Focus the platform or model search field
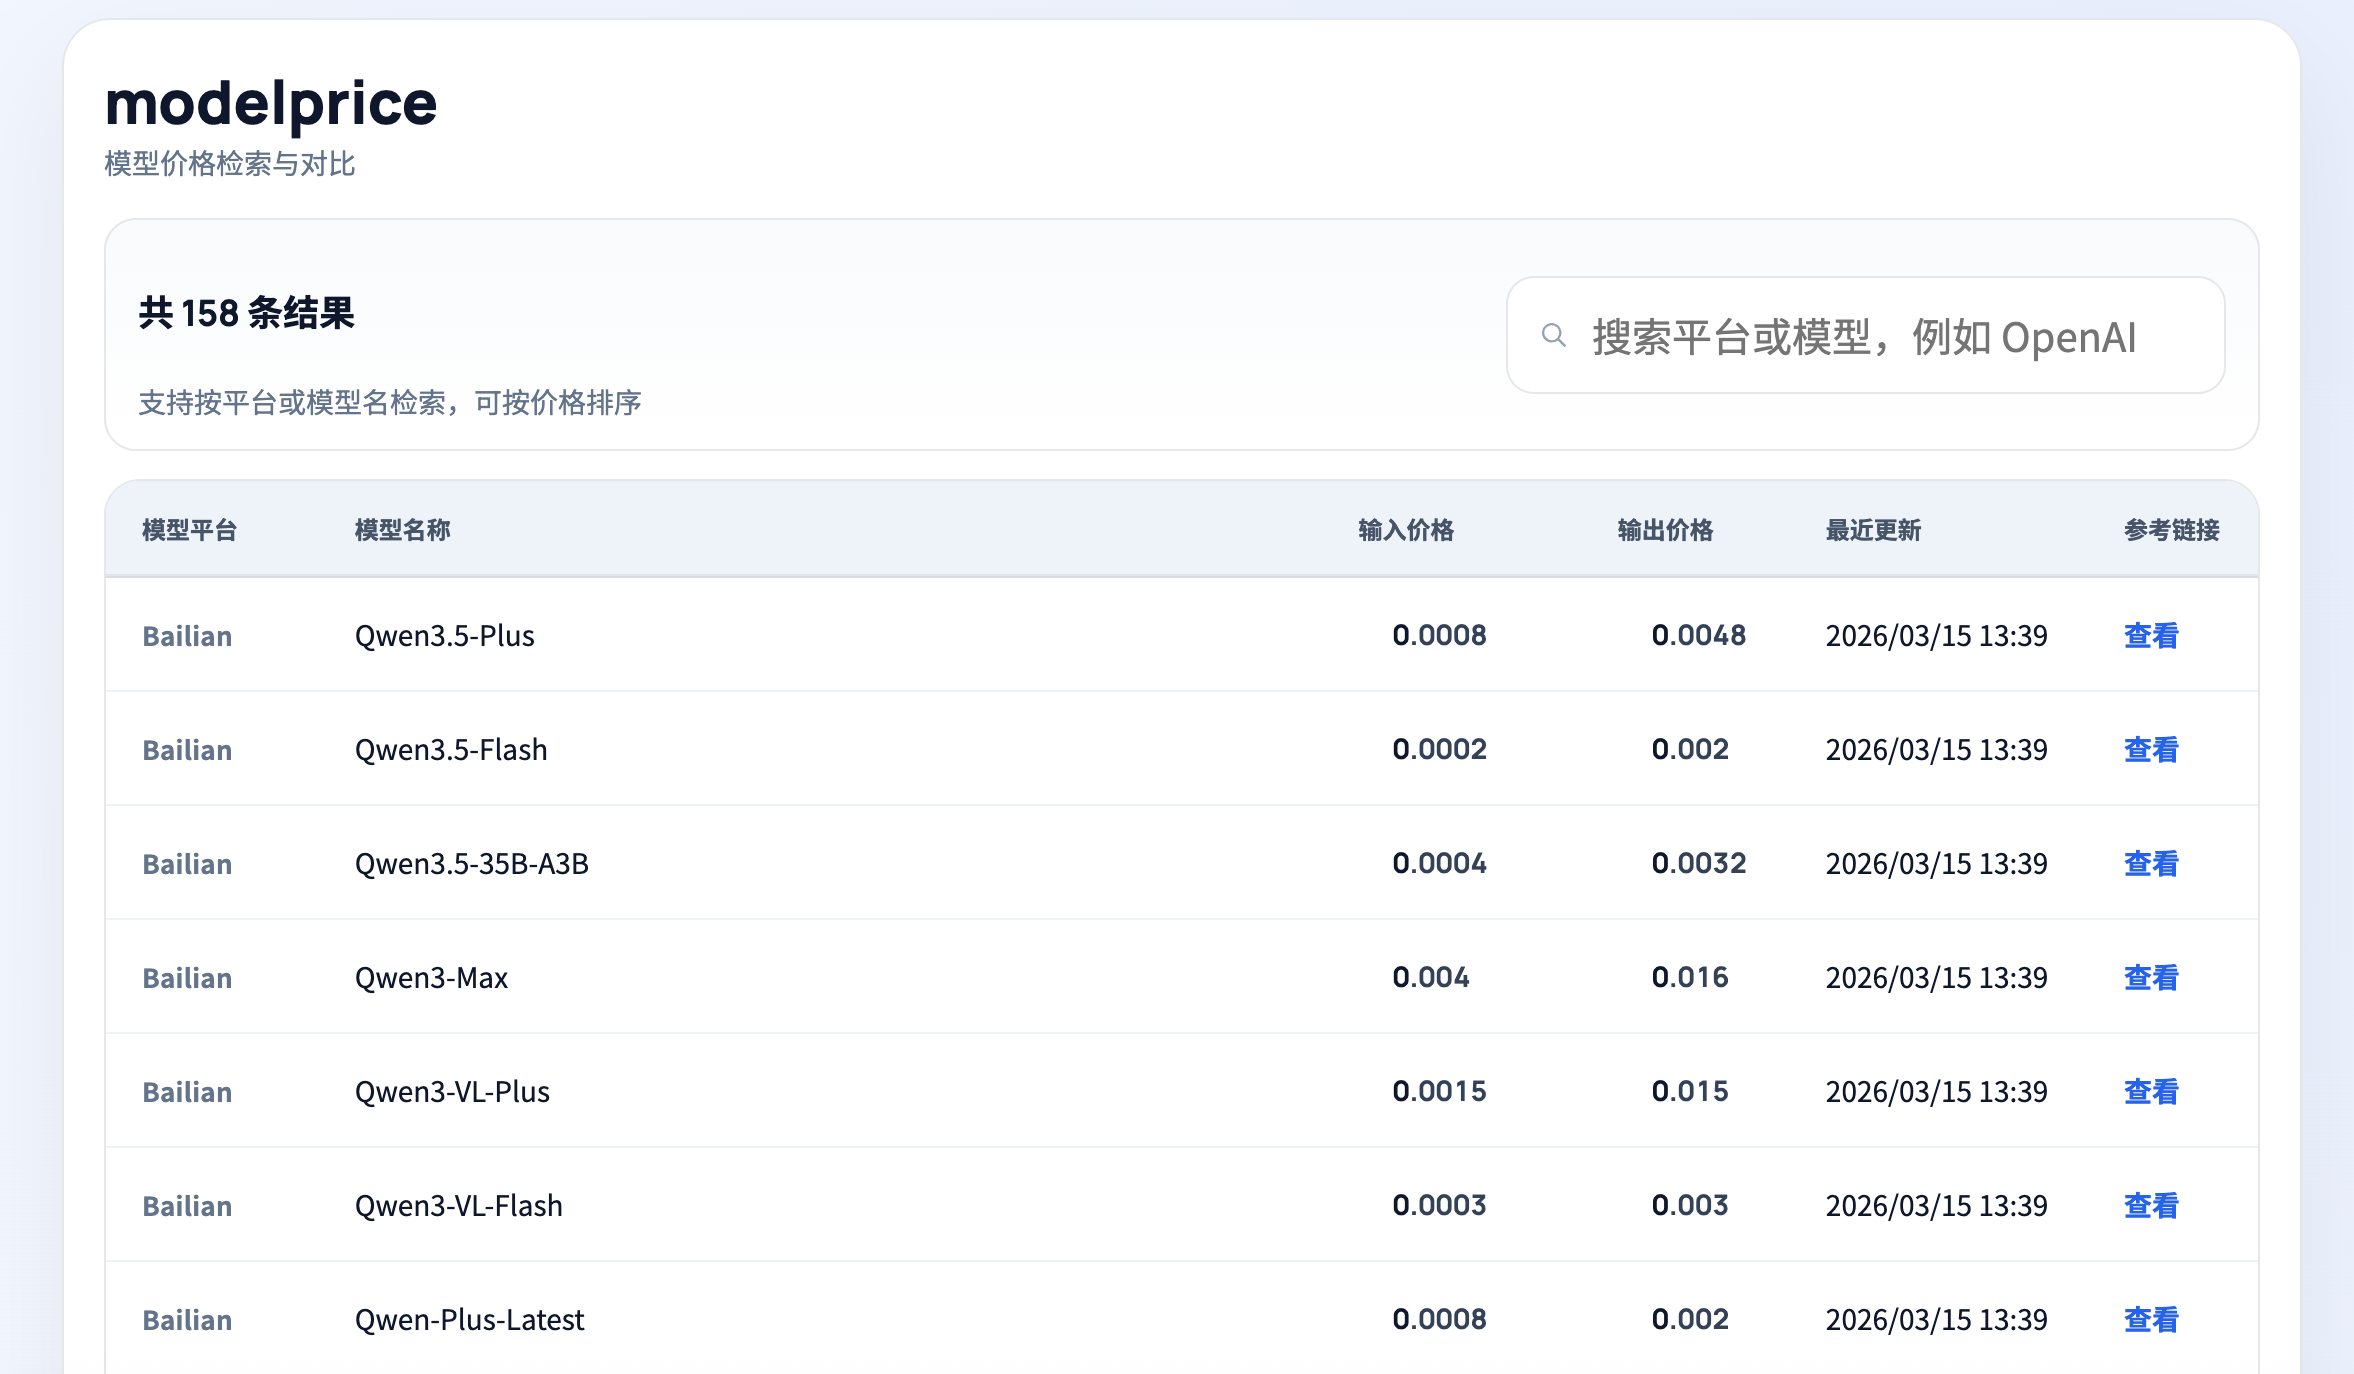 coord(1880,337)
